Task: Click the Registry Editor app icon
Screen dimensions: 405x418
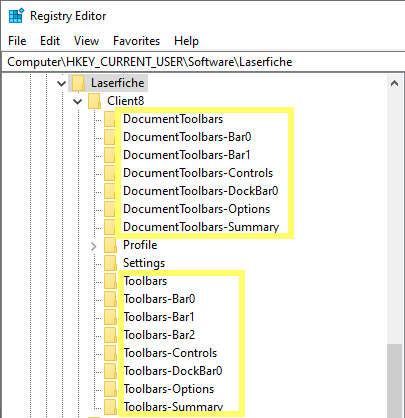Action: click(x=16, y=16)
